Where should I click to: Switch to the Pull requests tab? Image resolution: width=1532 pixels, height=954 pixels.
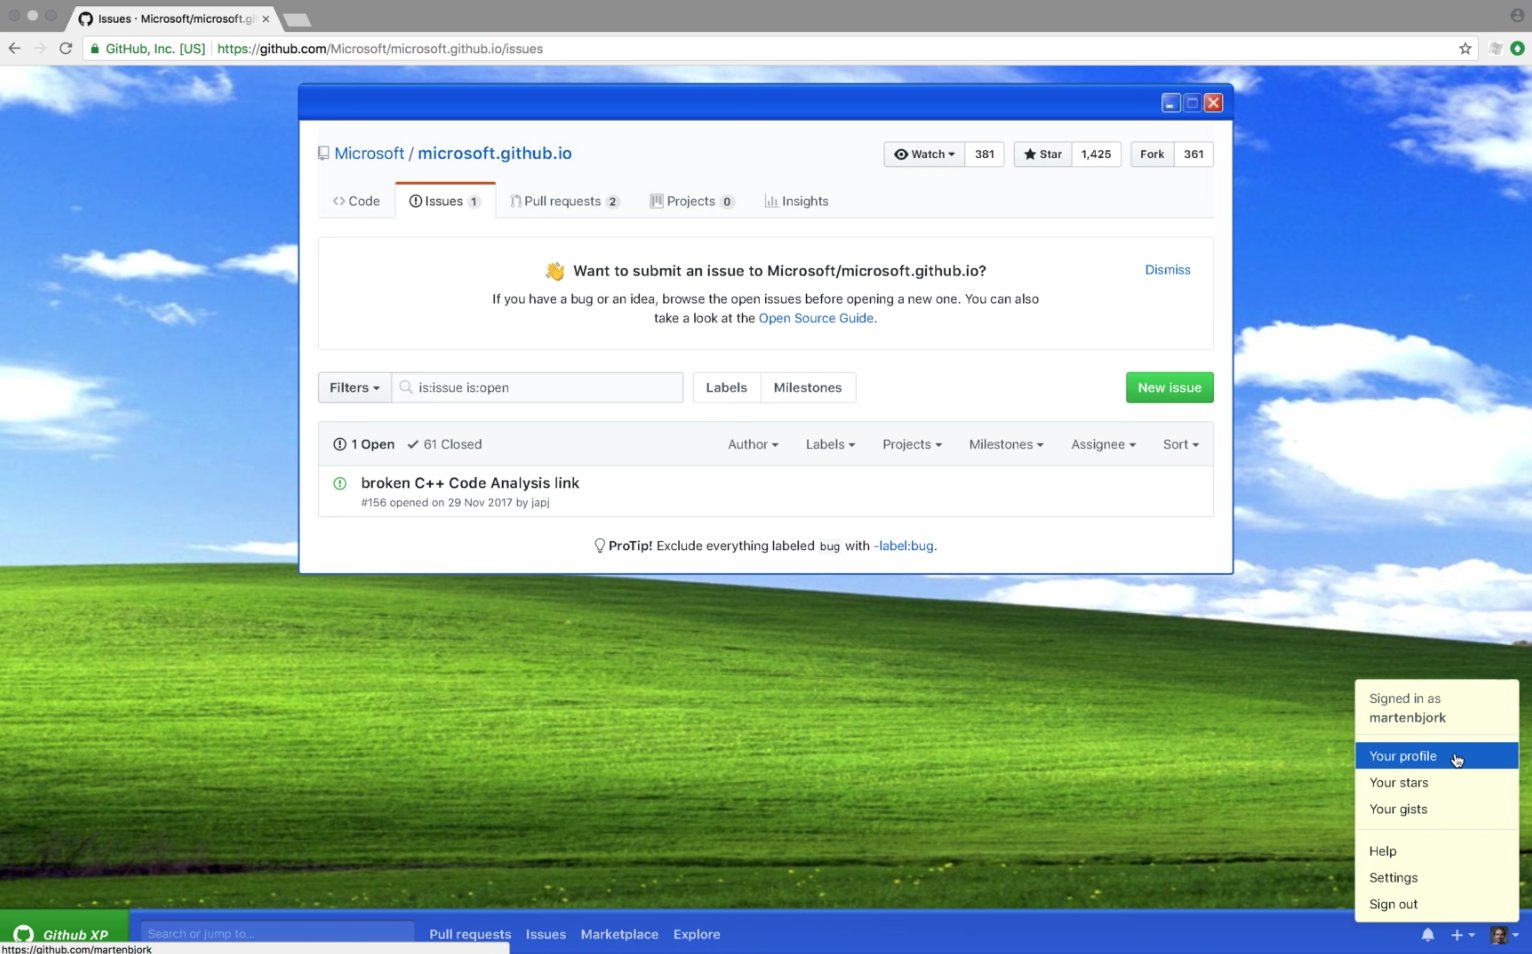pos(564,200)
